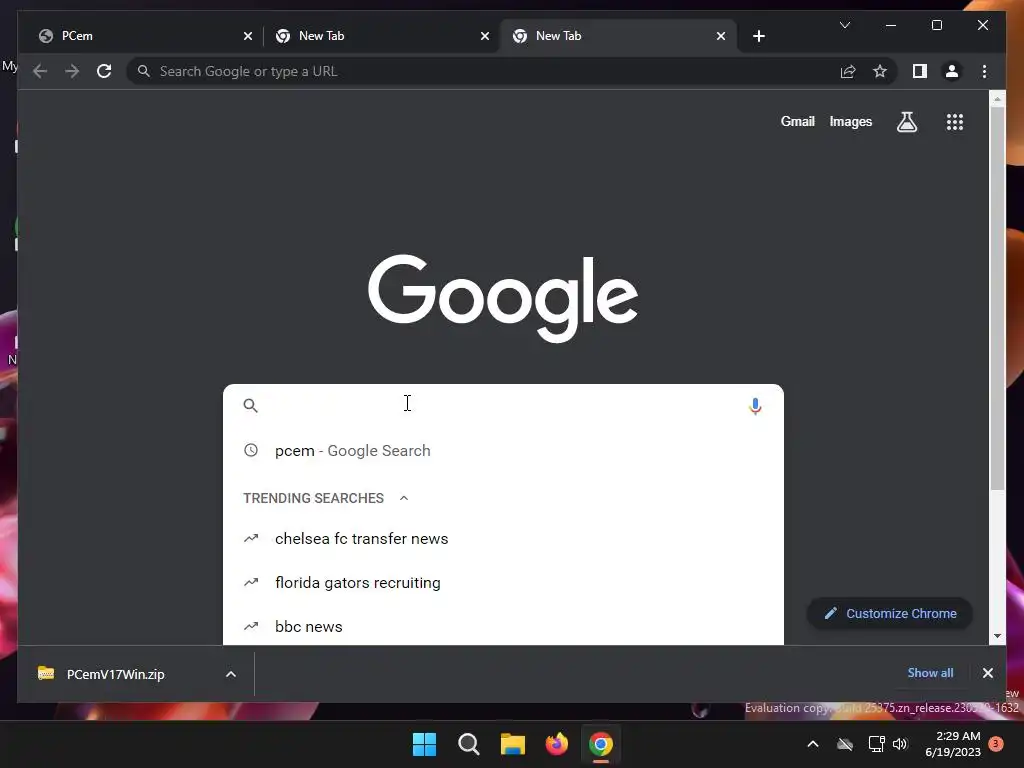Open the Search Labs flask icon
Viewport: 1024px width, 768px height.
[x=906, y=121]
